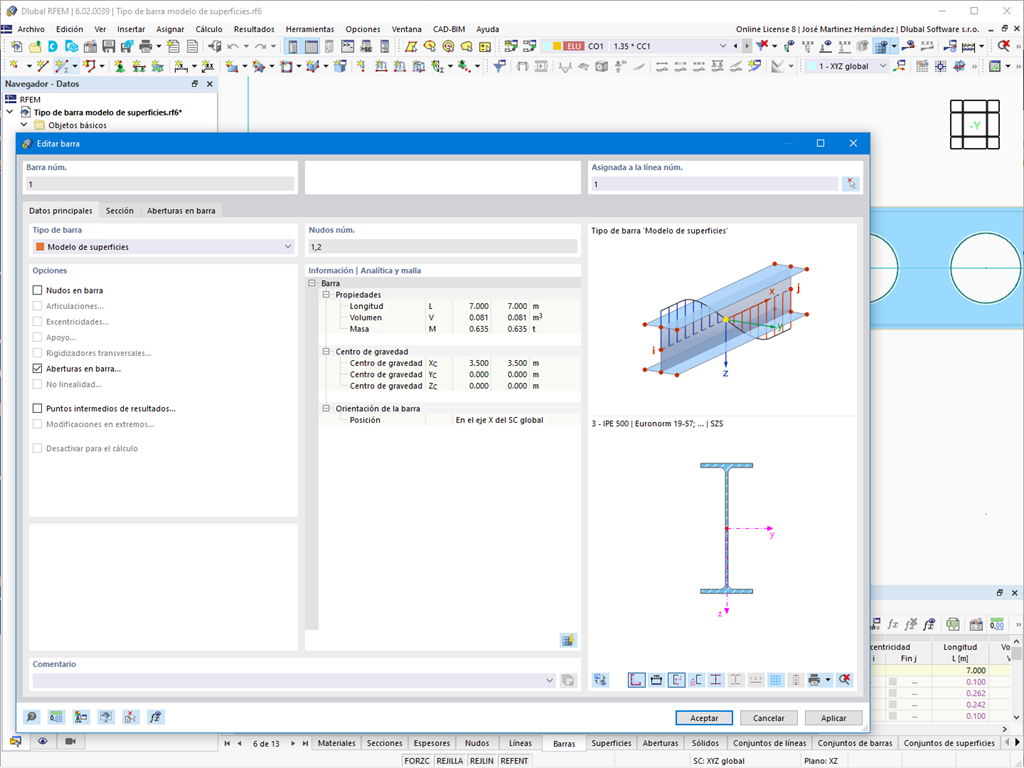Click the print icon under section preview

[814, 680]
